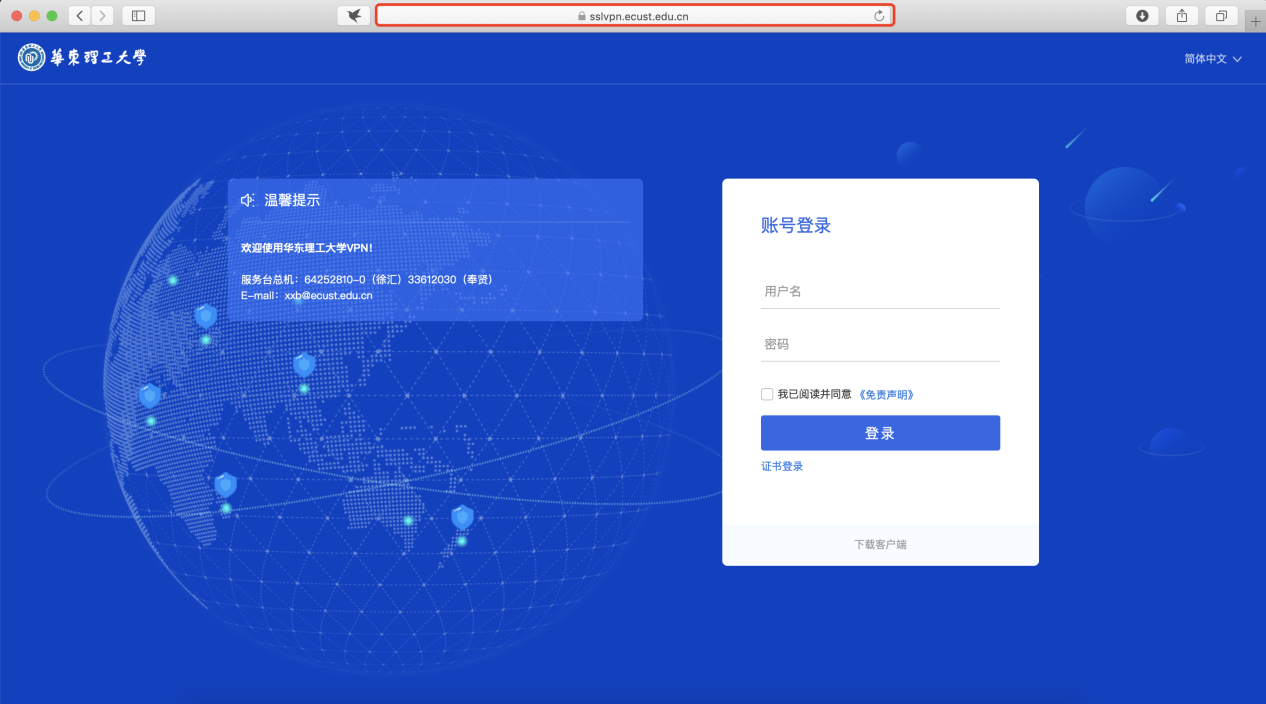Open the 简体中文 language dropdown
The image size is (1266, 704).
pyautogui.click(x=1213, y=59)
